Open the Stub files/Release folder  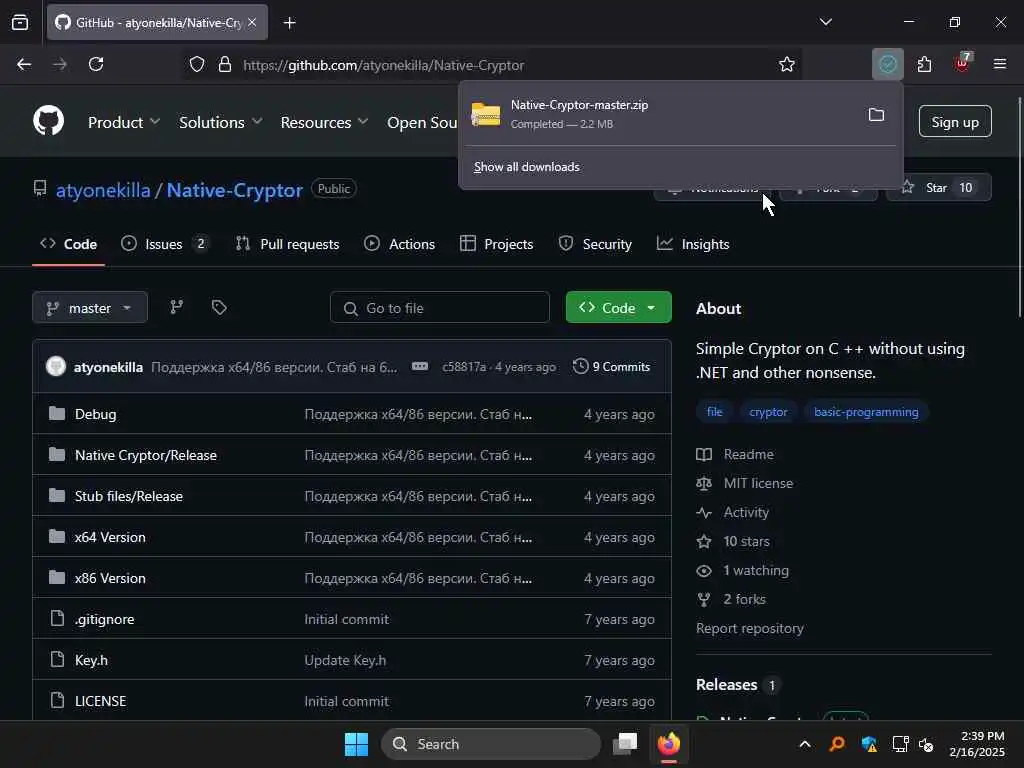(129, 496)
